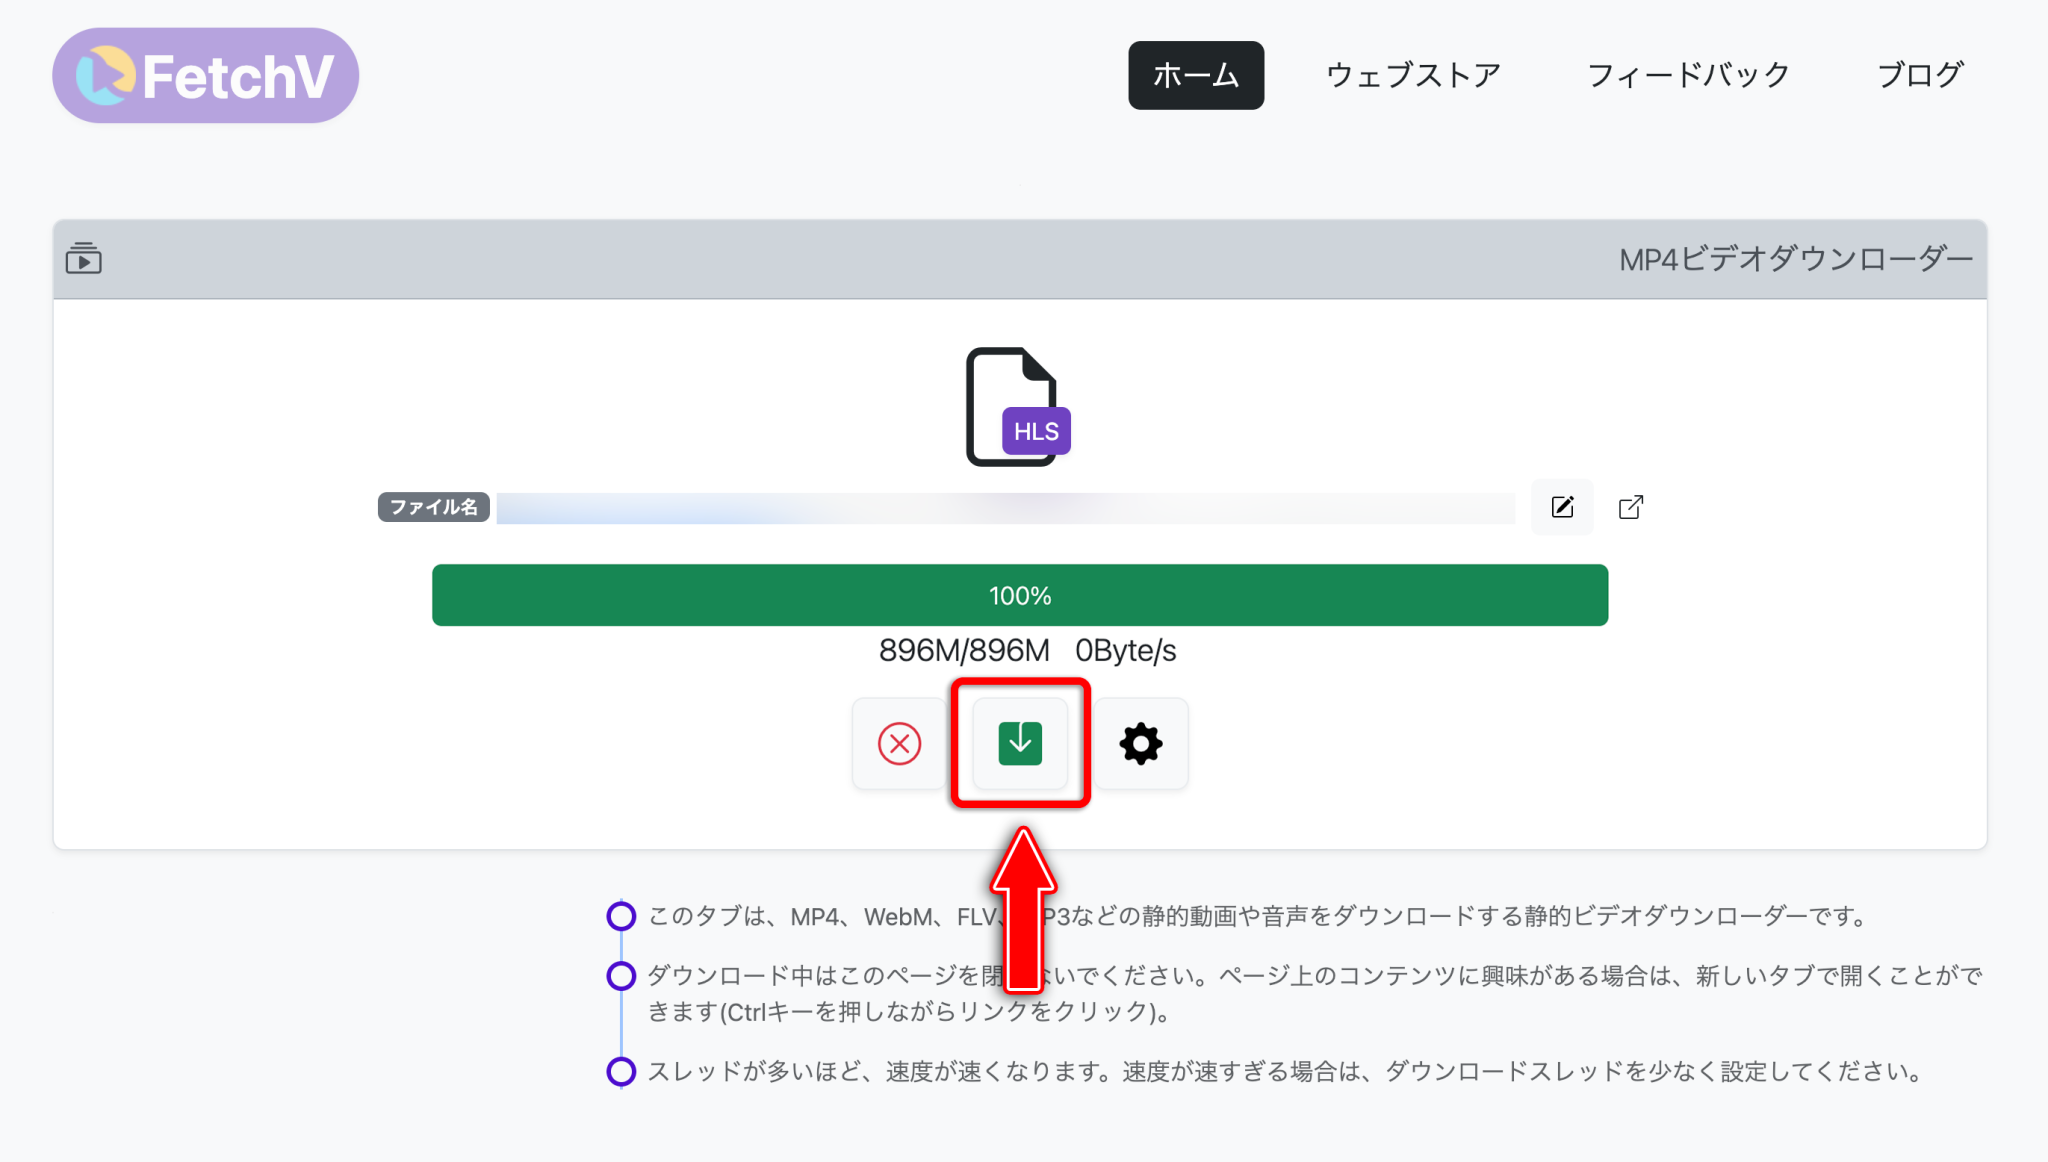Open download settings gear button

(x=1141, y=743)
